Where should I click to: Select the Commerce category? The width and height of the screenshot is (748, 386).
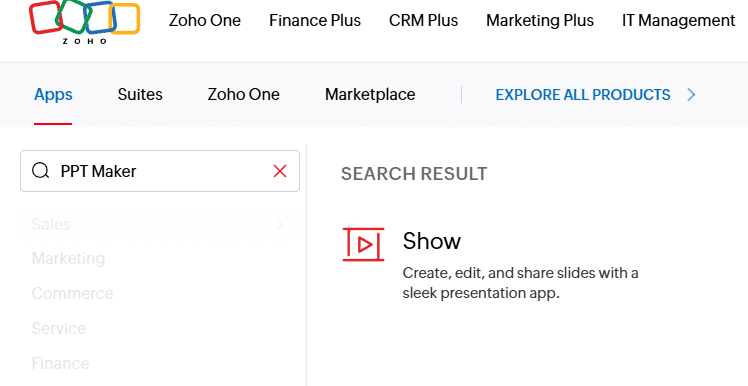pyautogui.click(x=73, y=293)
